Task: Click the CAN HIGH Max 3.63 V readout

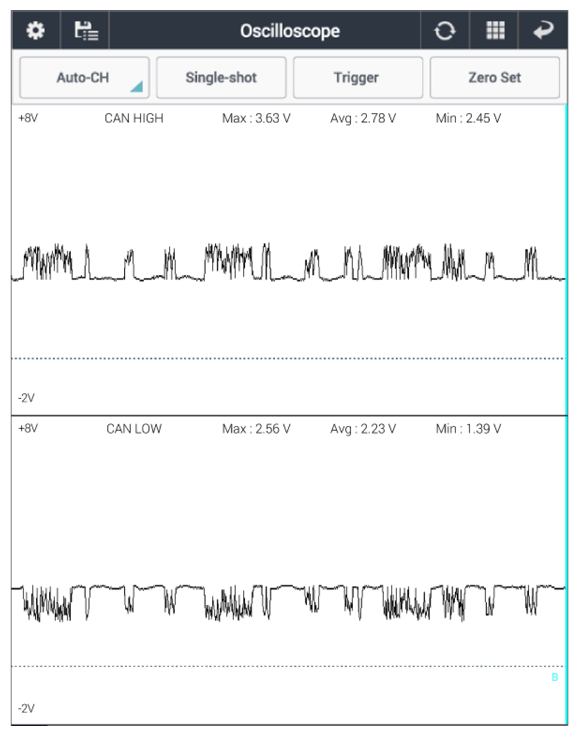Action: (x=256, y=118)
